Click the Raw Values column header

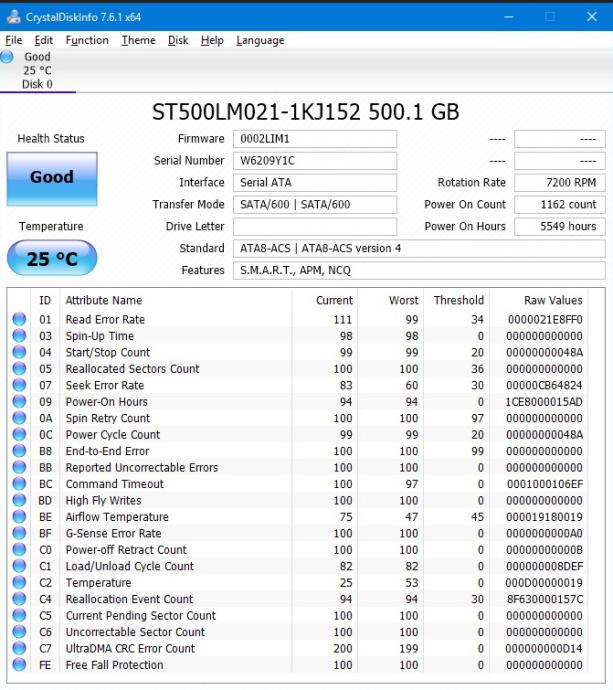tap(539, 300)
